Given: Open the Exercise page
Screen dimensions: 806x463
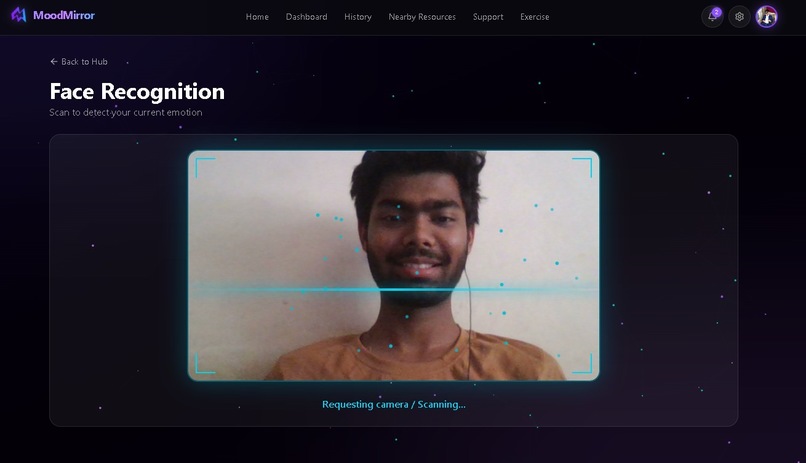Looking at the screenshot, I should coord(535,17).
